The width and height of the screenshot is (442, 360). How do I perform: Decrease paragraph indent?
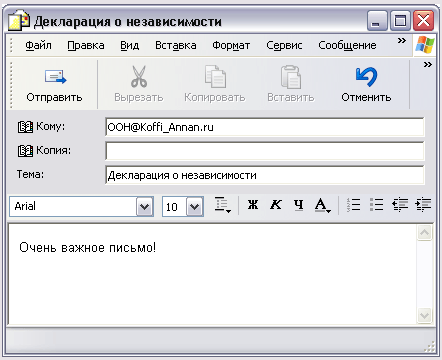click(x=400, y=205)
